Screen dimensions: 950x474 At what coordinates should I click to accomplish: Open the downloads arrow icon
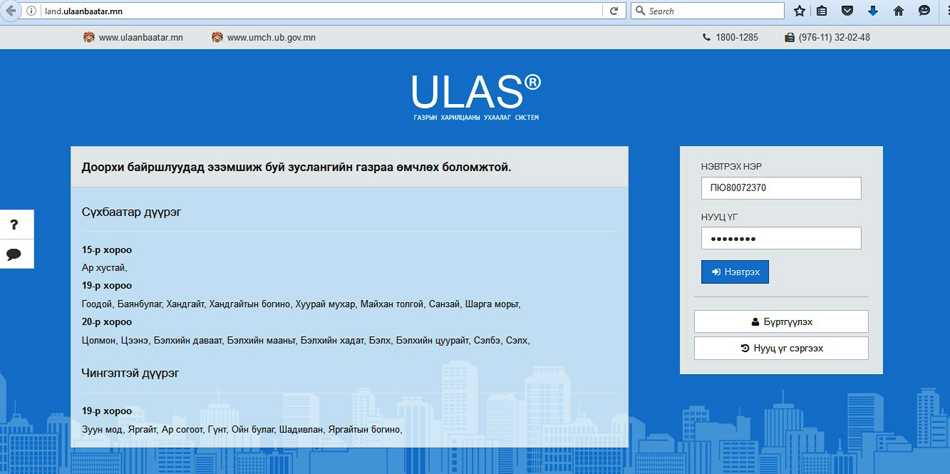(872, 11)
